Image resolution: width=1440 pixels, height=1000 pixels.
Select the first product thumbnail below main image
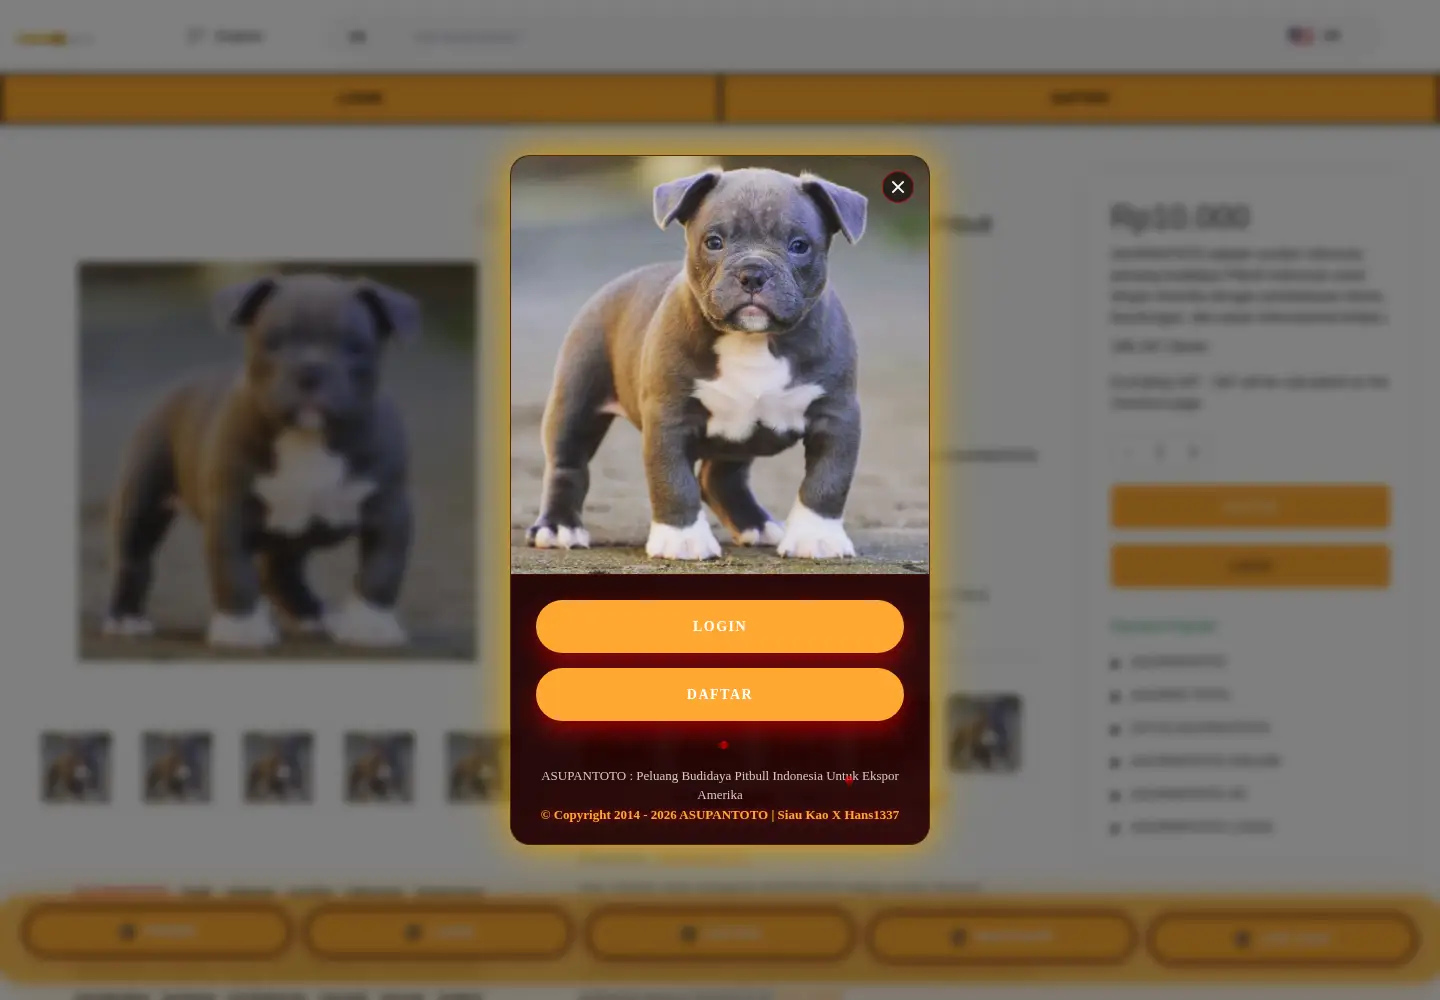[x=76, y=767]
